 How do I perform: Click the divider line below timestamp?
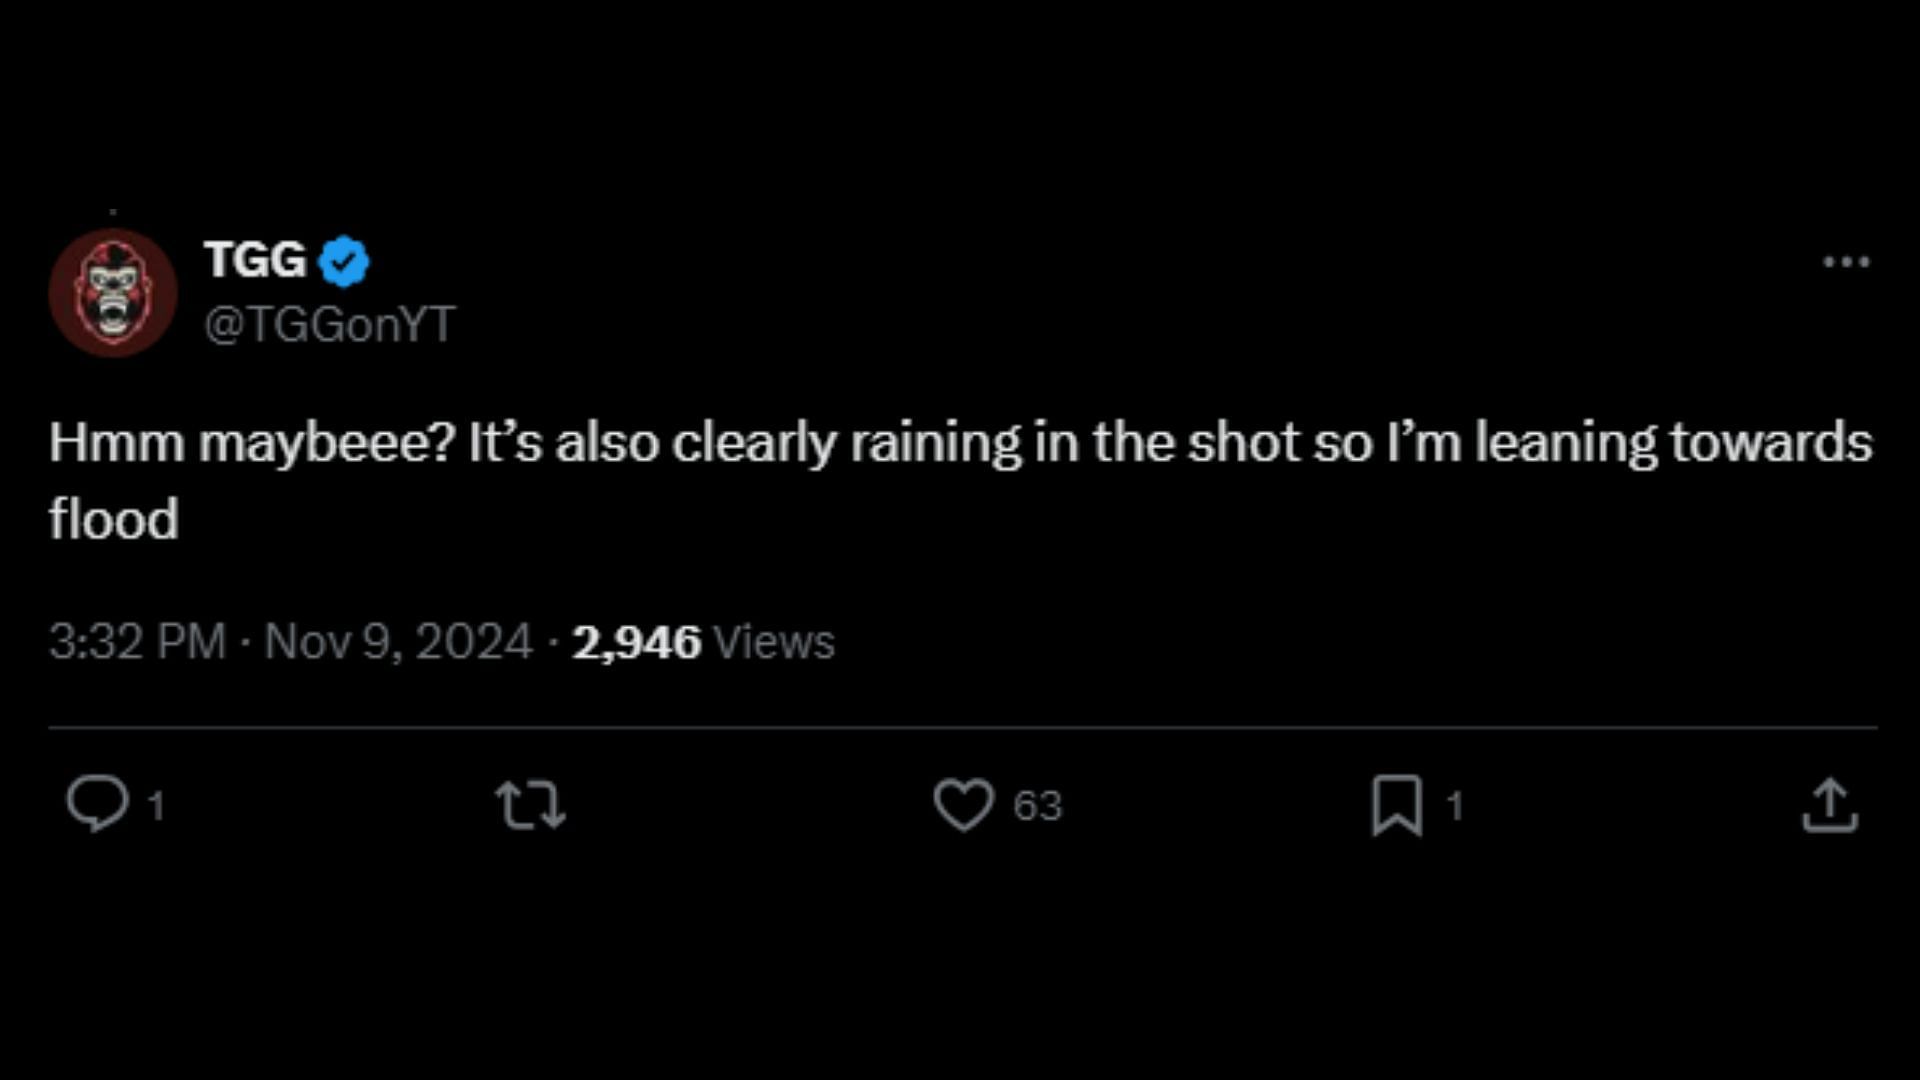click(963, 728)
